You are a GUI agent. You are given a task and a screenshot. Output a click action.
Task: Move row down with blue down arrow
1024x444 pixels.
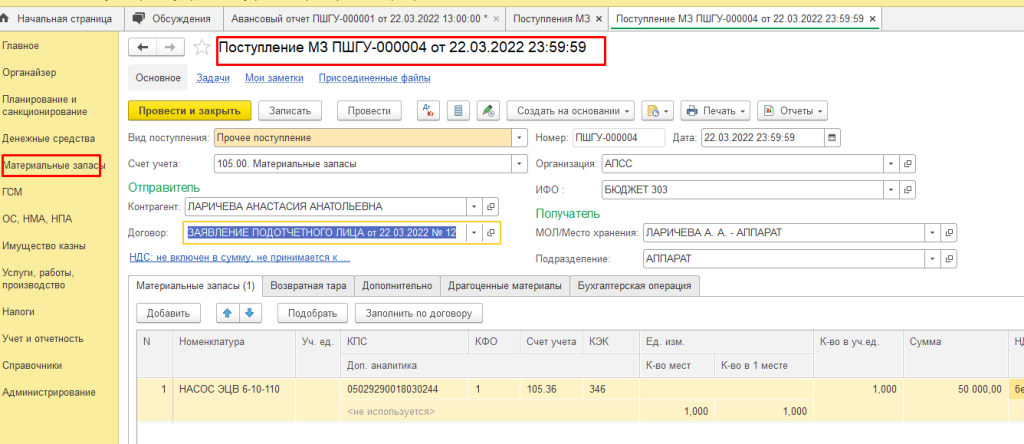[x=249, y=313]
